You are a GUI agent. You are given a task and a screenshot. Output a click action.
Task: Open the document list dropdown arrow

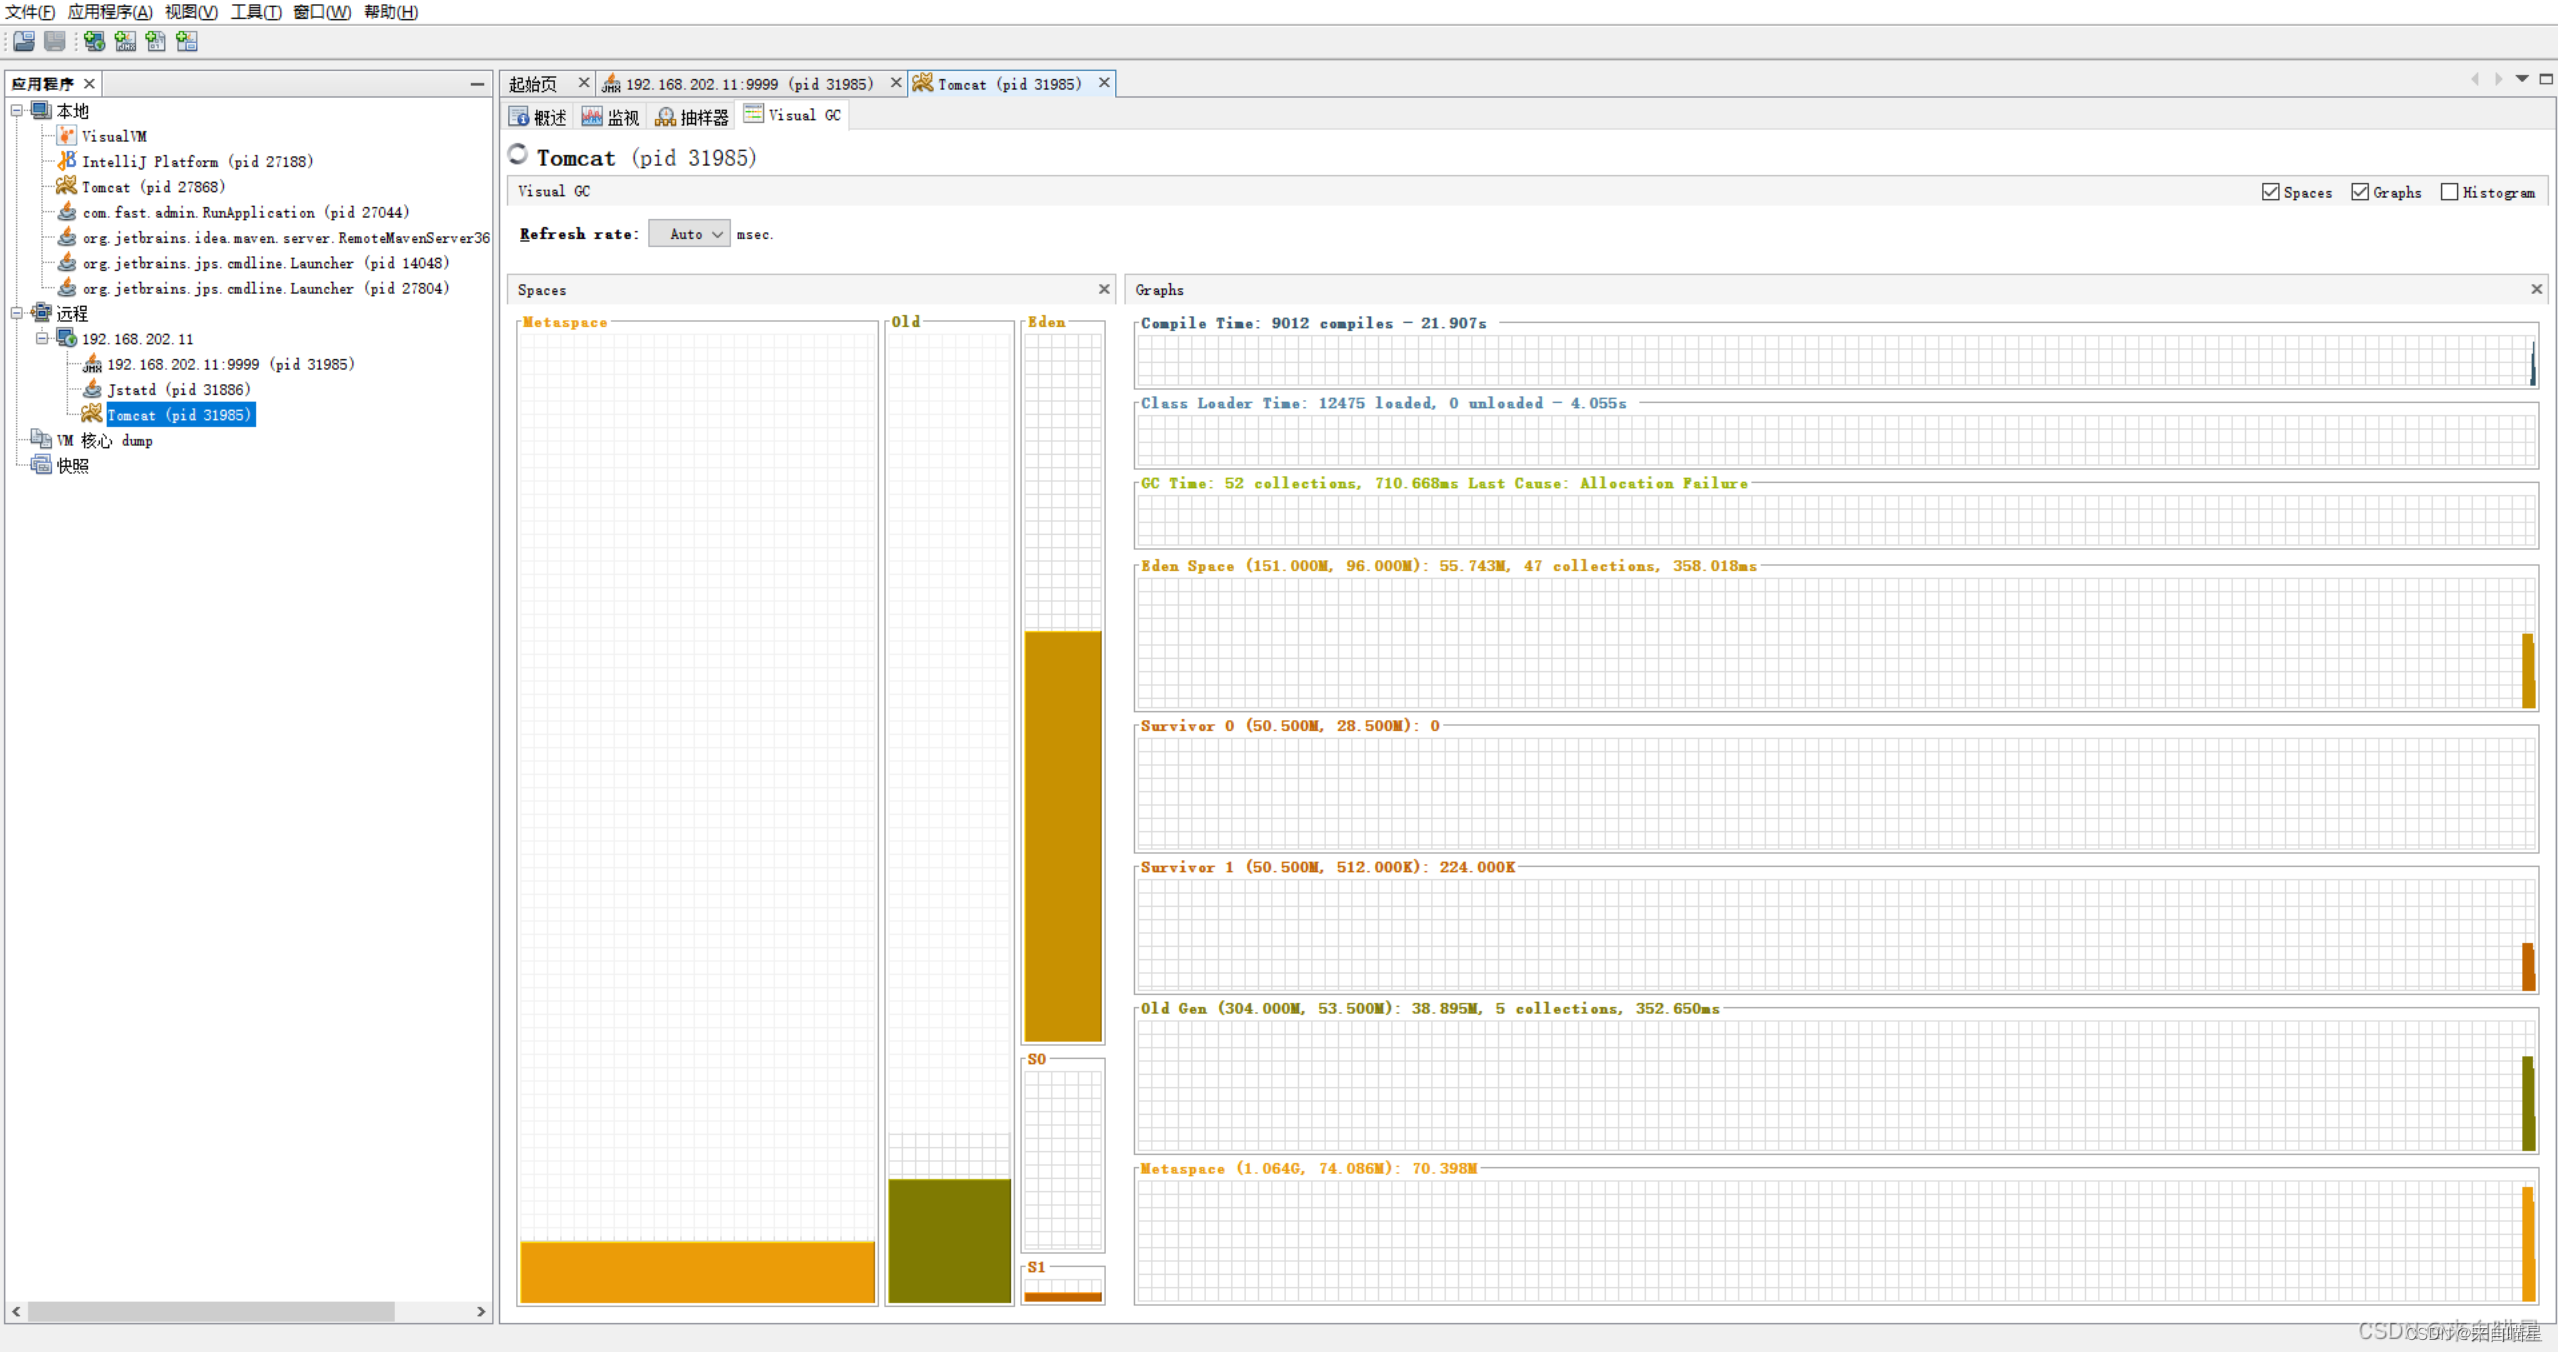2522,79
